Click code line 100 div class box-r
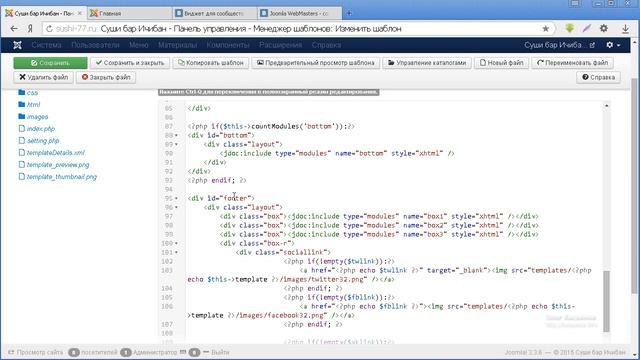Screen dimensions: 640x360 (x=257, y=243)
